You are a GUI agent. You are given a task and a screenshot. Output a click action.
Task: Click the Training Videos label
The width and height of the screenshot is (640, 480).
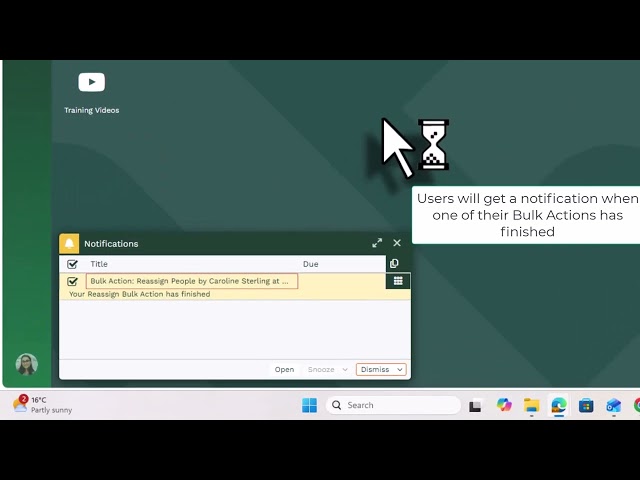[92, 110]
